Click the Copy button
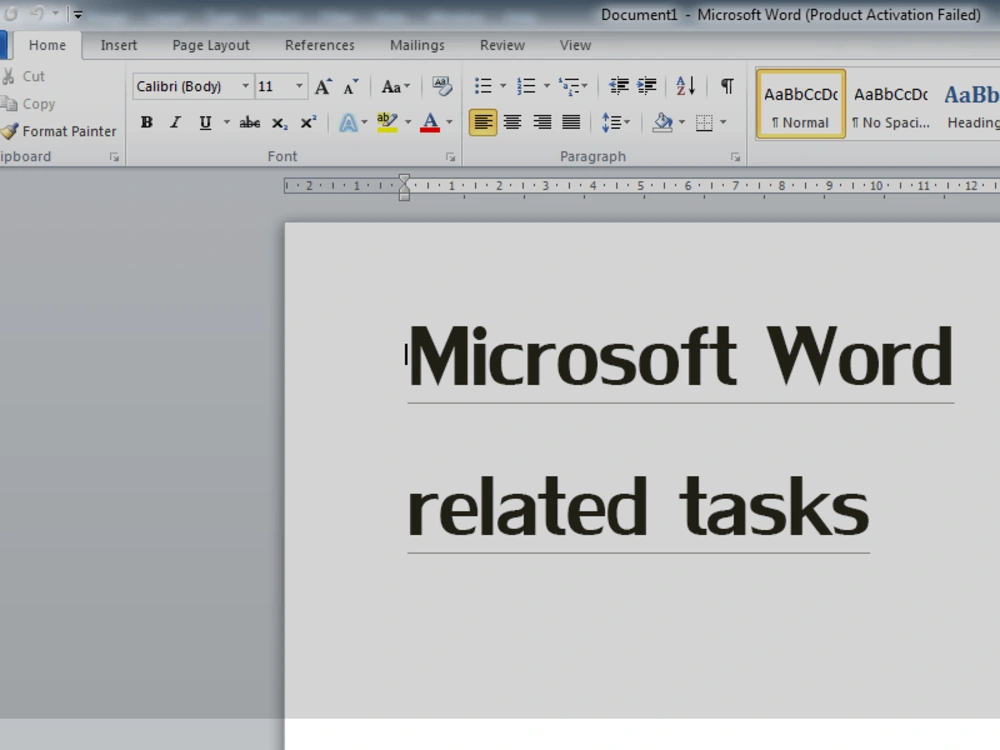 point(29,104)
